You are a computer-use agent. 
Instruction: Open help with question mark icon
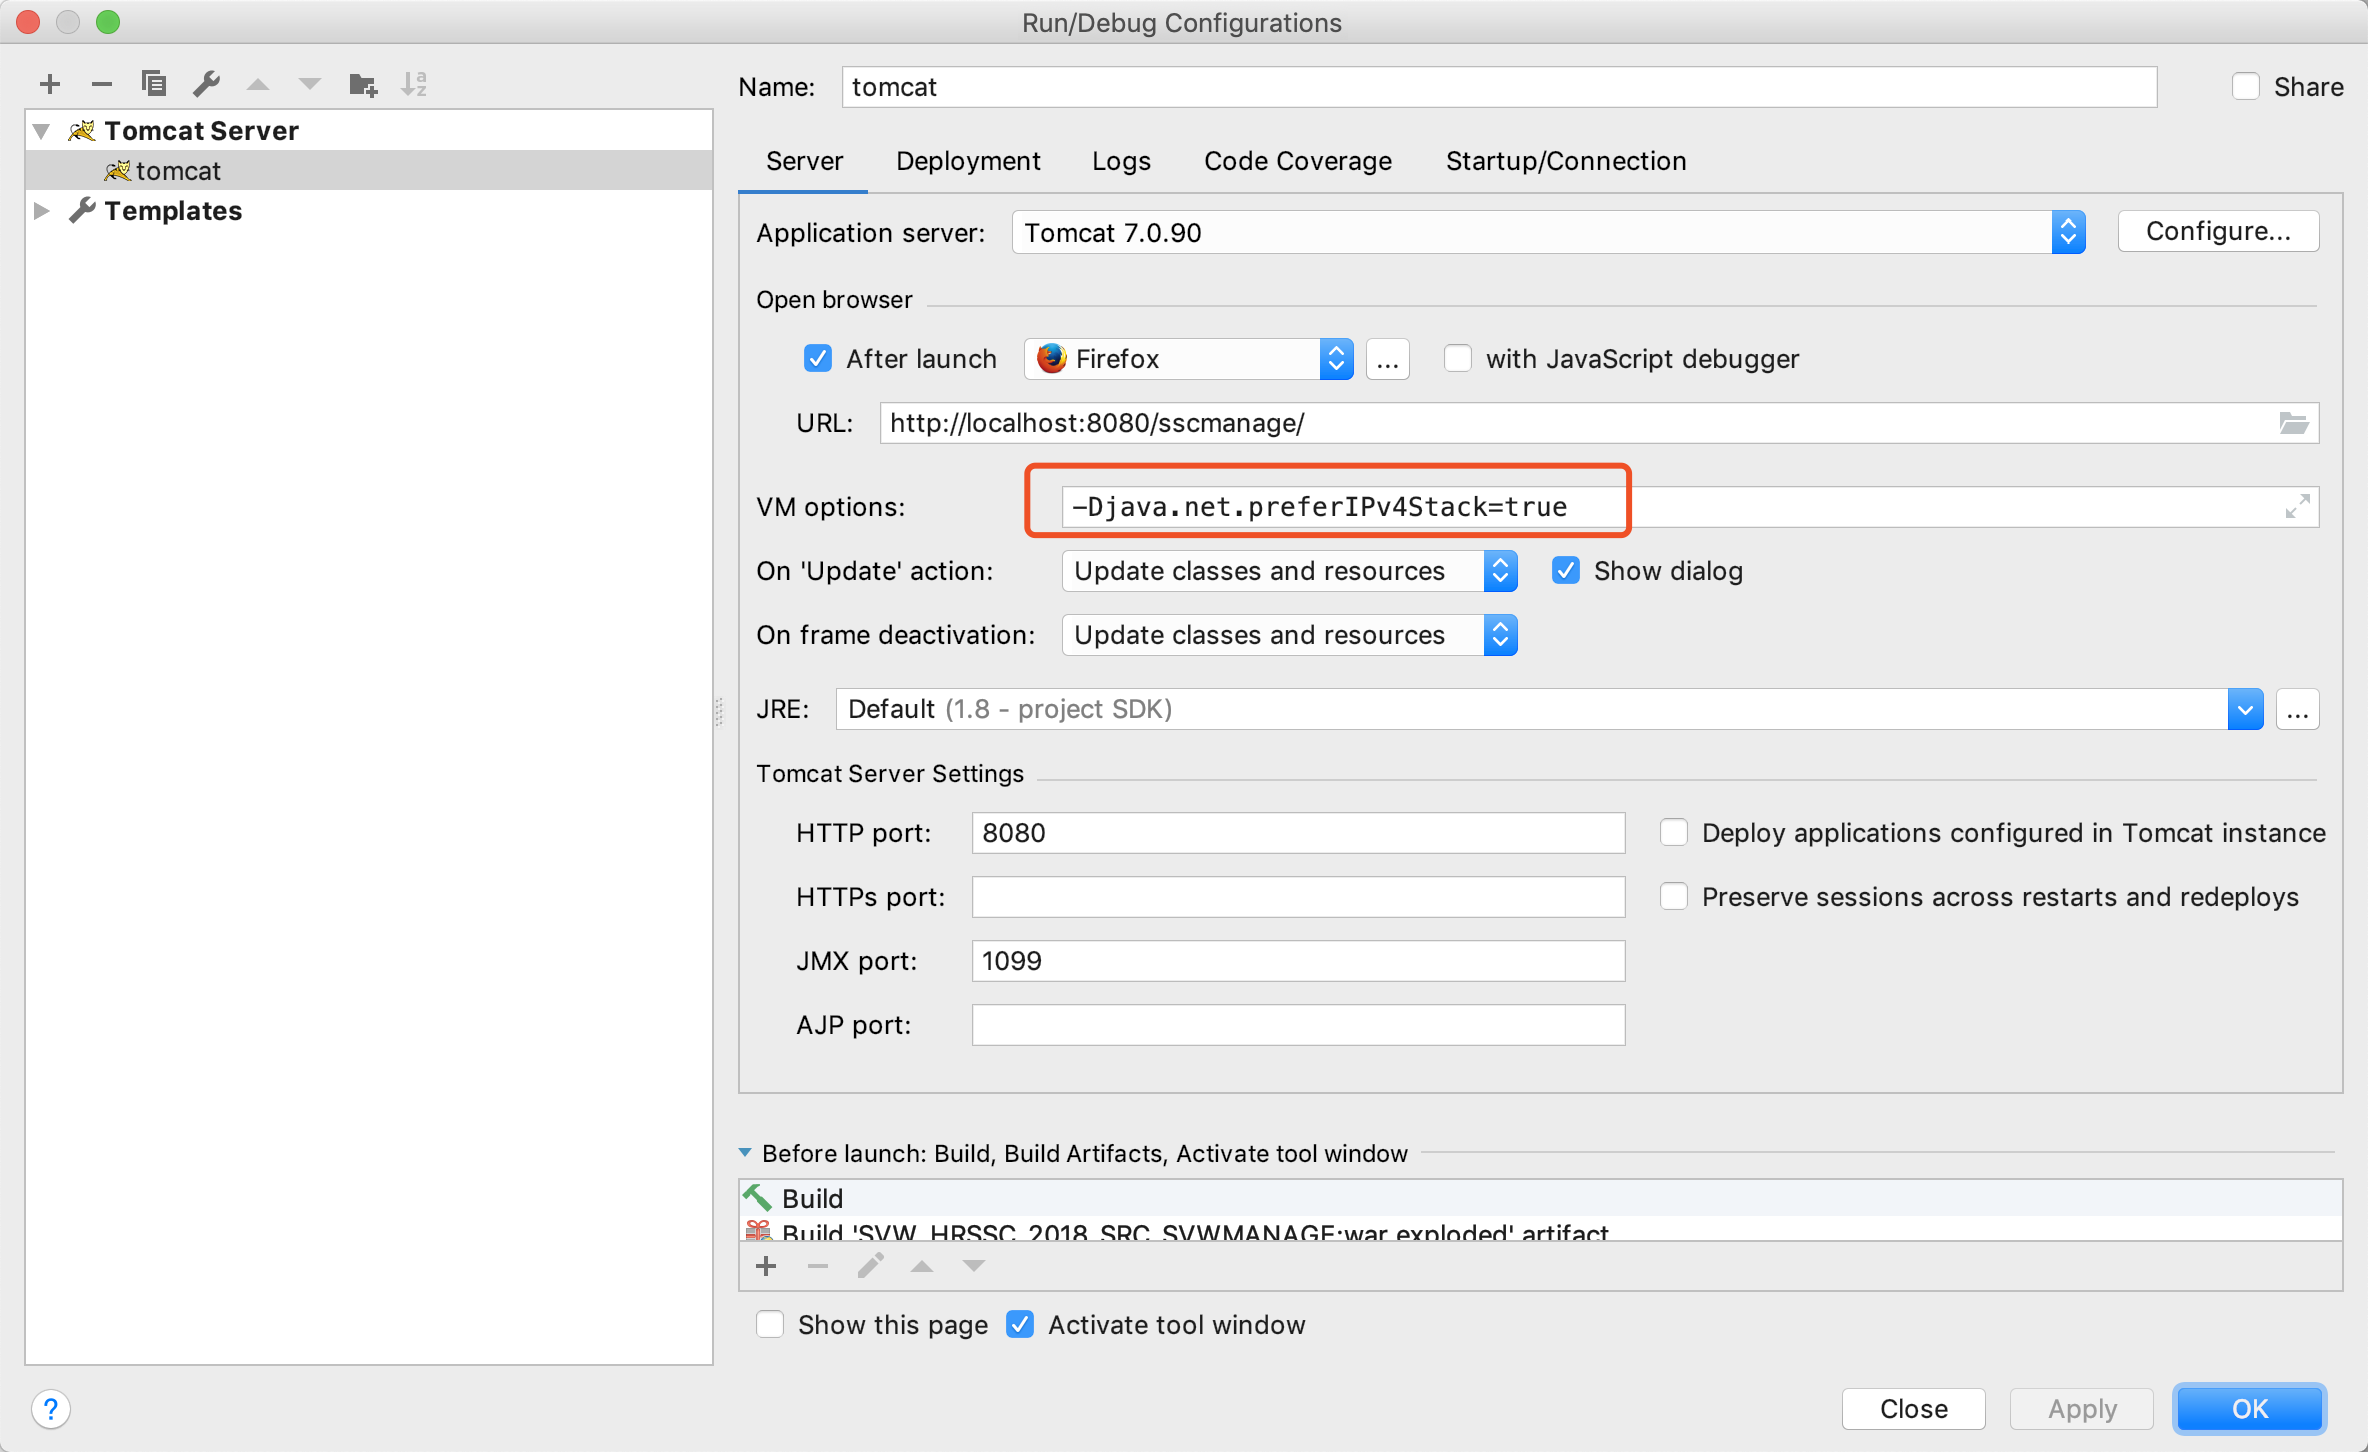click(x=51, y=1409)
